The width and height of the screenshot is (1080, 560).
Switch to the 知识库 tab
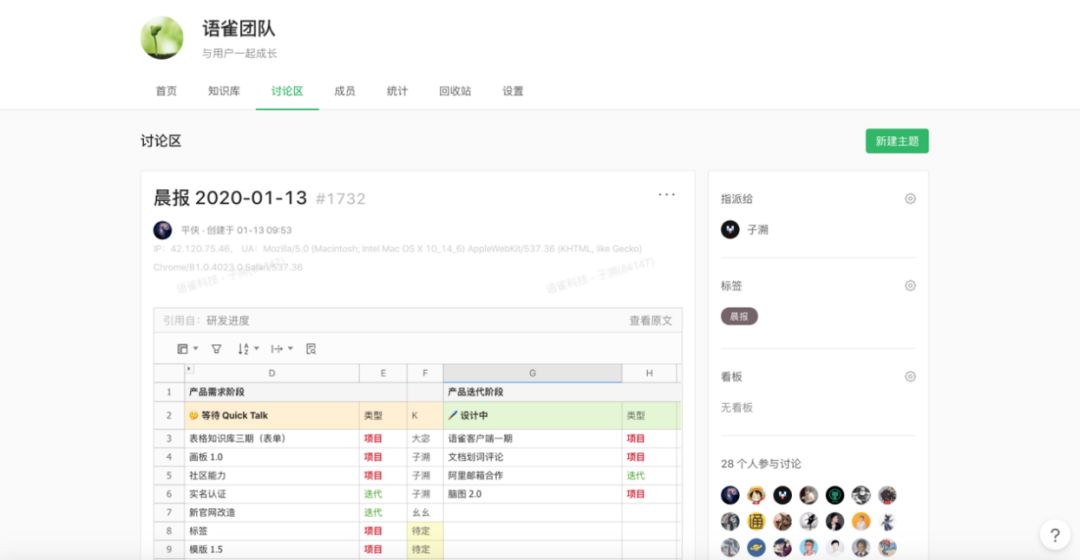[224, 91]
